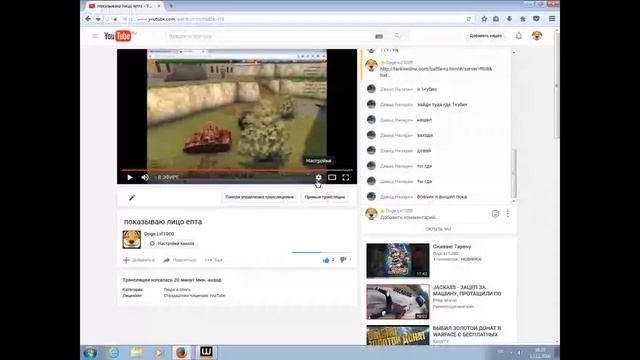Open the Warface золотой донат video thumbnail
This screenshot has width=640, height=360.
398,335
